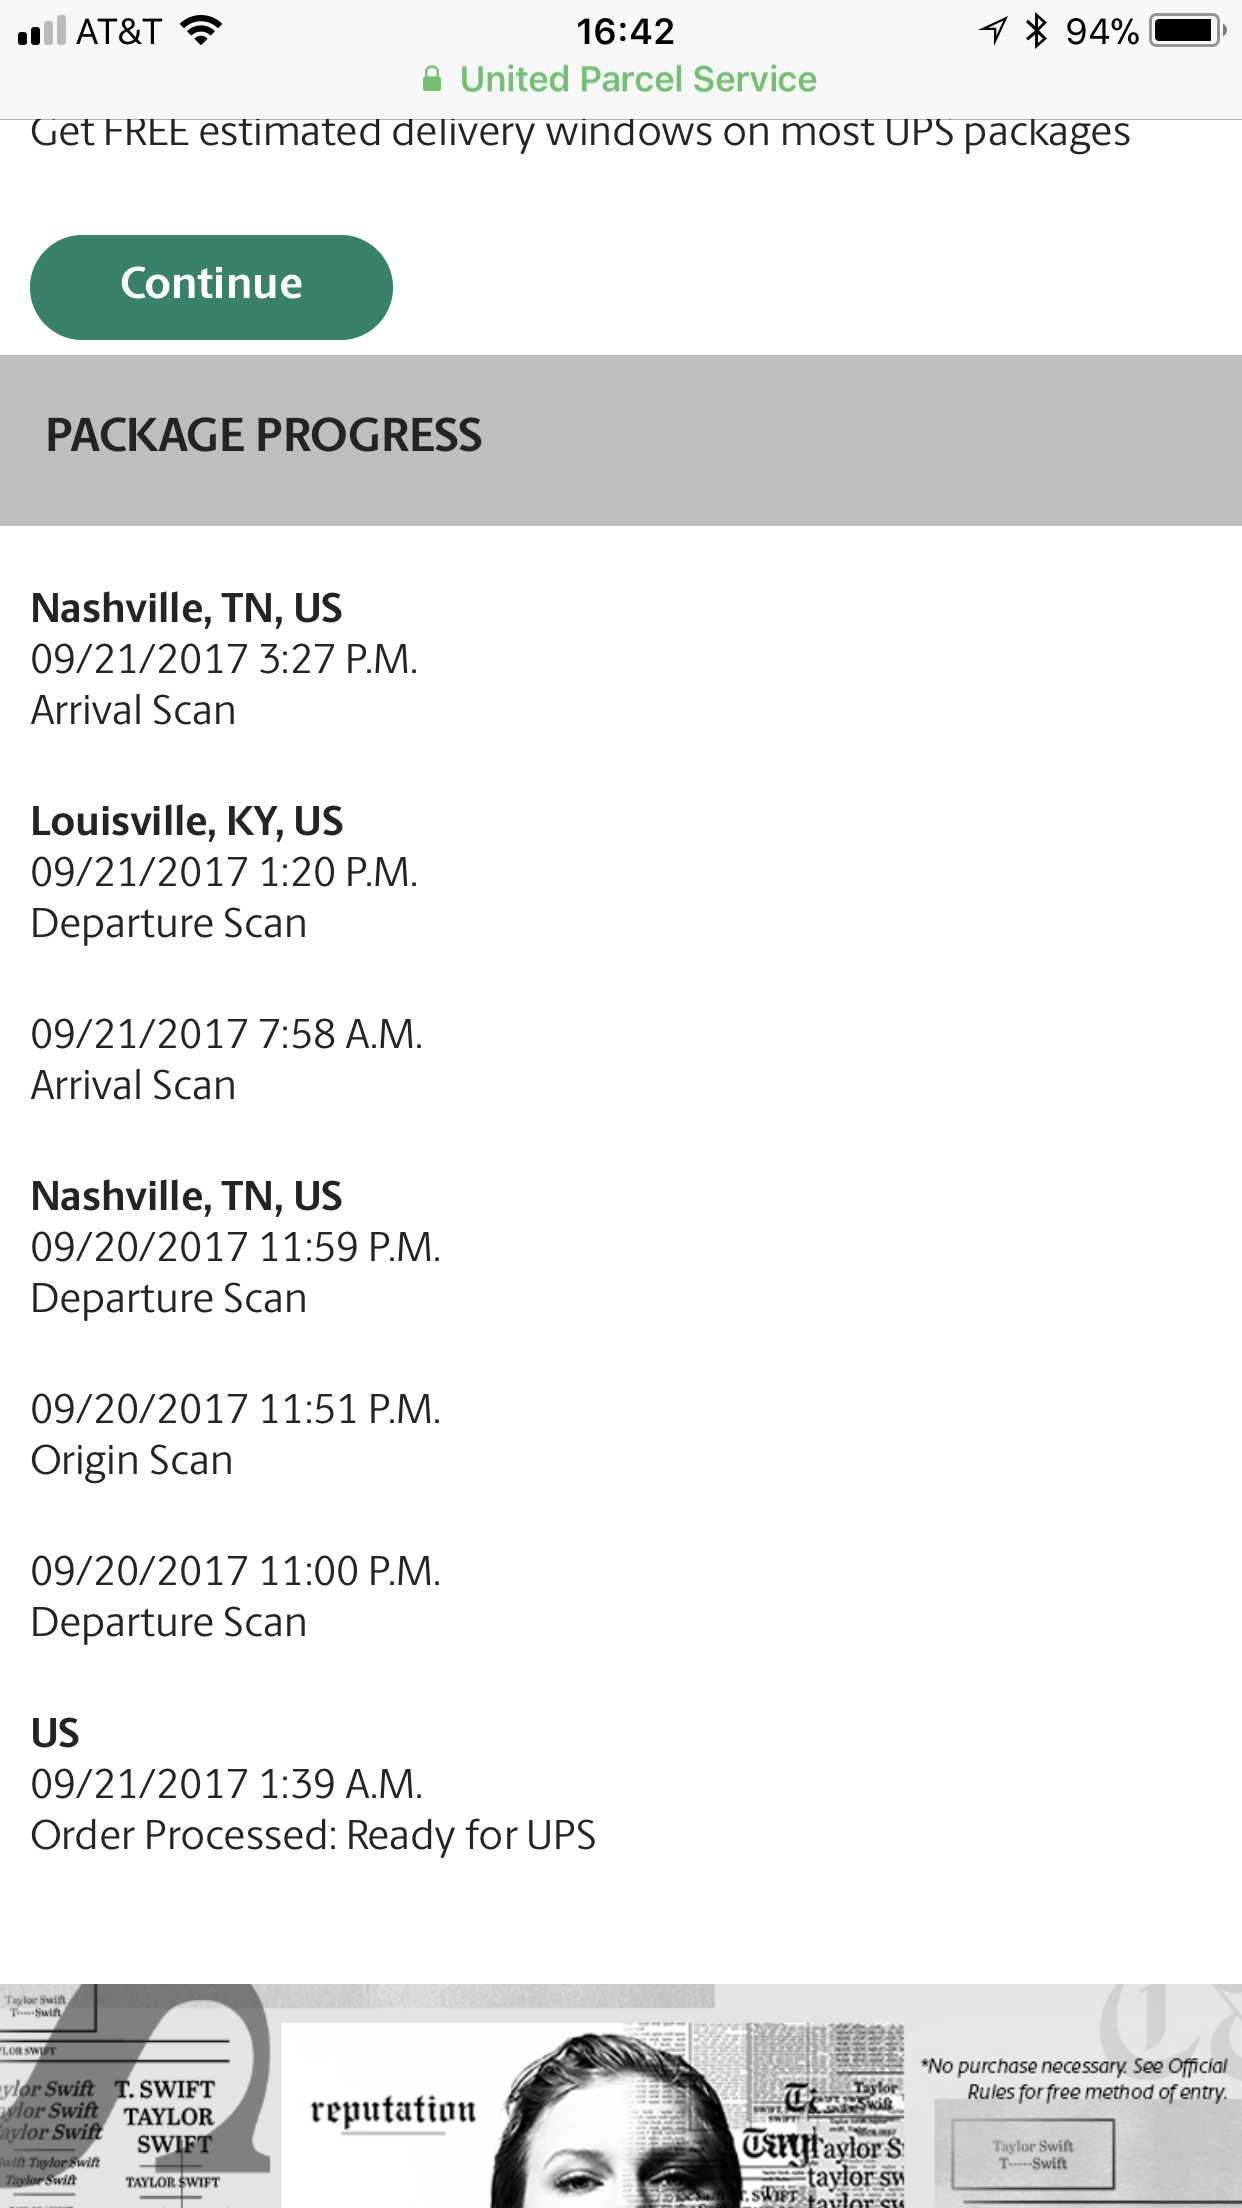Viewport: 1242px width, 2208px height.
Task: Tap the battery icon in status bar
Action: (1187, 30)
